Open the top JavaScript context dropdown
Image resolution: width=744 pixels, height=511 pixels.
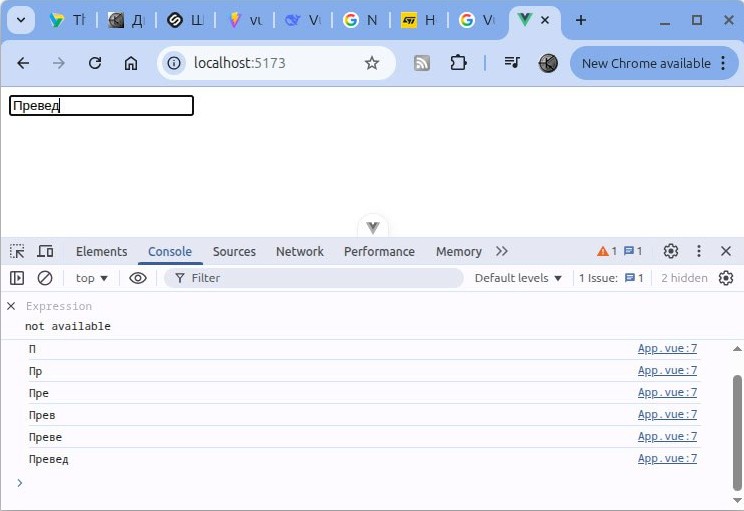92,278
